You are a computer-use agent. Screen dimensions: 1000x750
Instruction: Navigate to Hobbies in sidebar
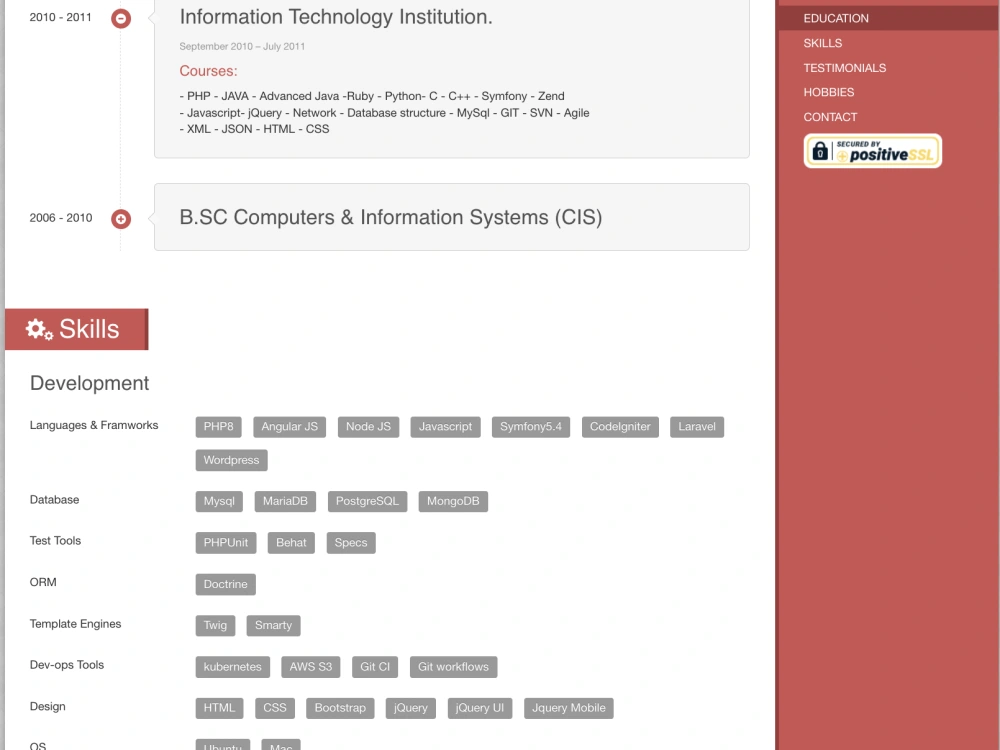point(828,92)
